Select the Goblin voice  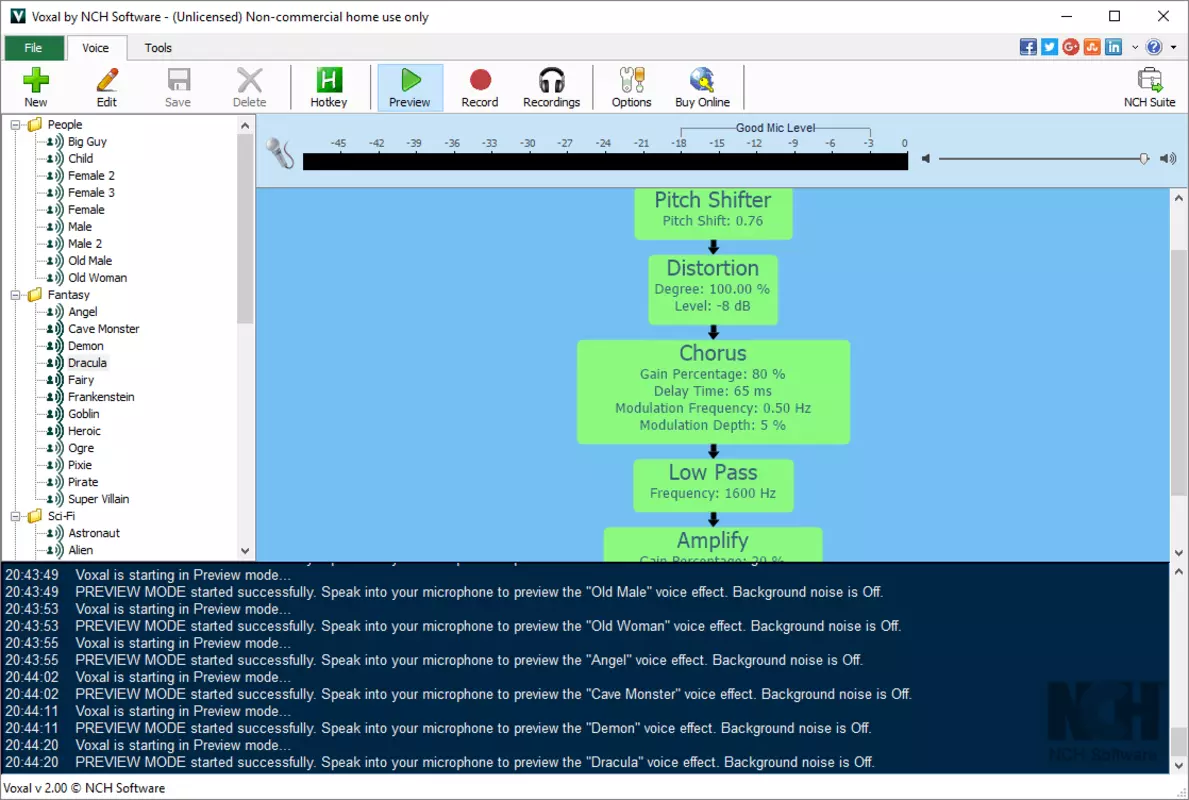coord(83,414)
